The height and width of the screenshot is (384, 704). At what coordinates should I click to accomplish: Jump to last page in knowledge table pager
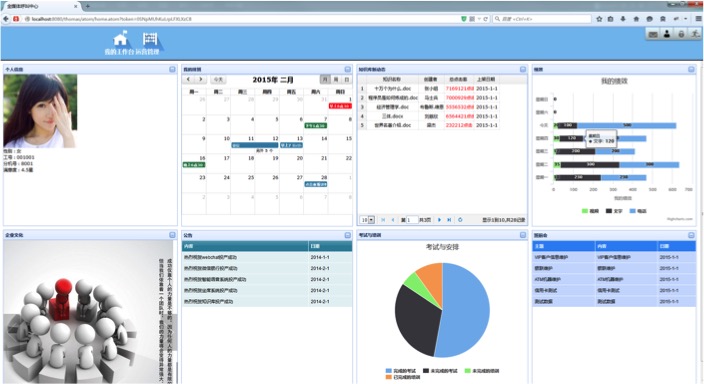449,220
